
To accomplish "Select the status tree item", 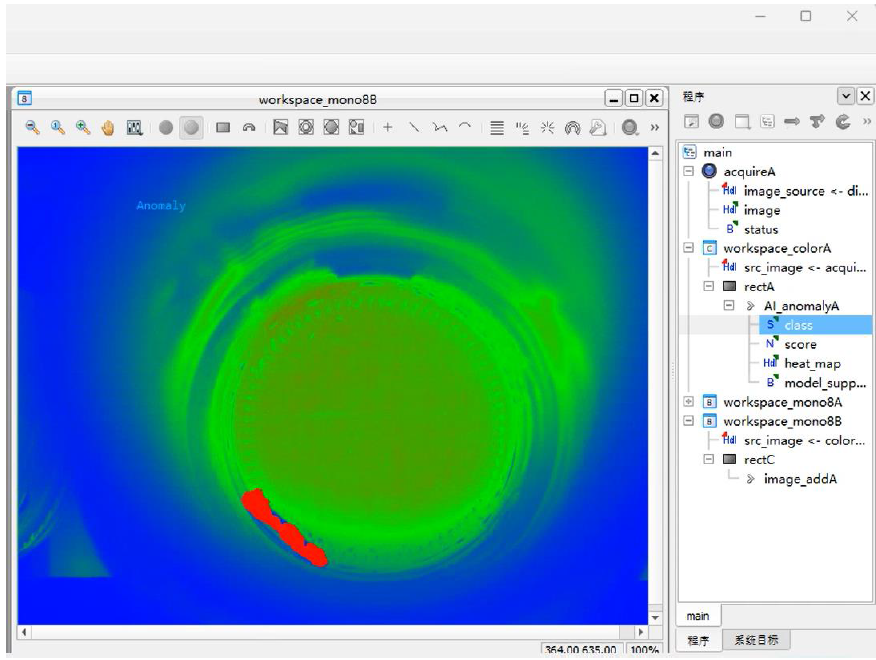I will [x=761, y=229].
